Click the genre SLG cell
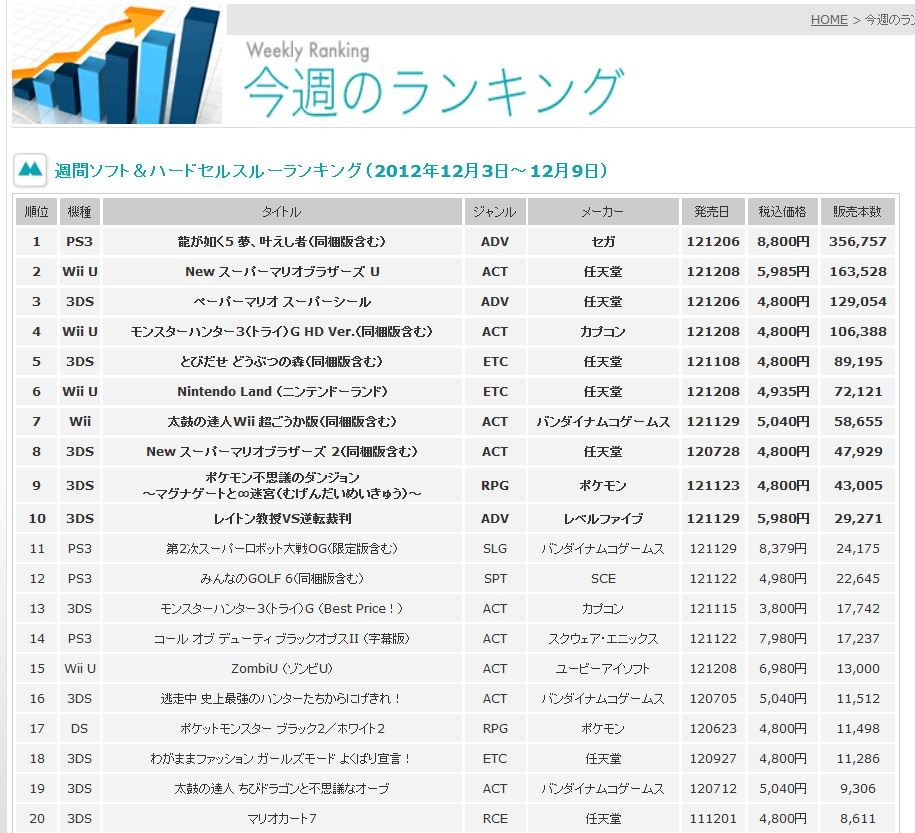The image size is (915, 833). coord(495,549)
